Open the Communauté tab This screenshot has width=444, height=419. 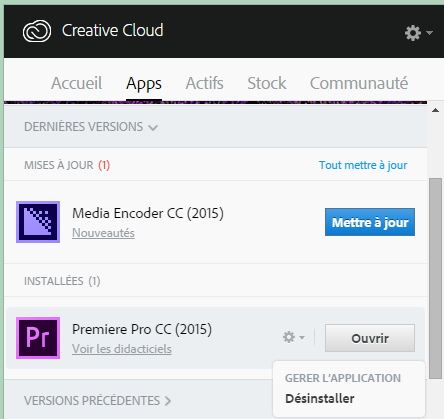[x=359, y=83]
